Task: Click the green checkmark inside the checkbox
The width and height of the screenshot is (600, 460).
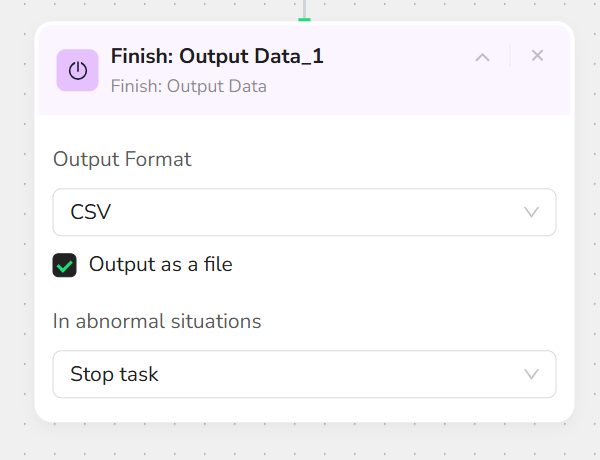Action: [x=65, y=265]
